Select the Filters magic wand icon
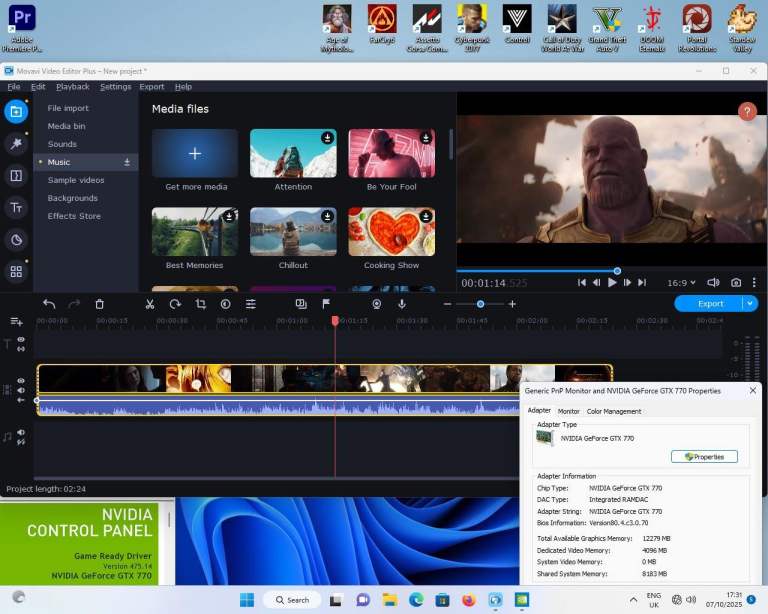The width and height of the screenshot is (768, 614). (16, 144)
